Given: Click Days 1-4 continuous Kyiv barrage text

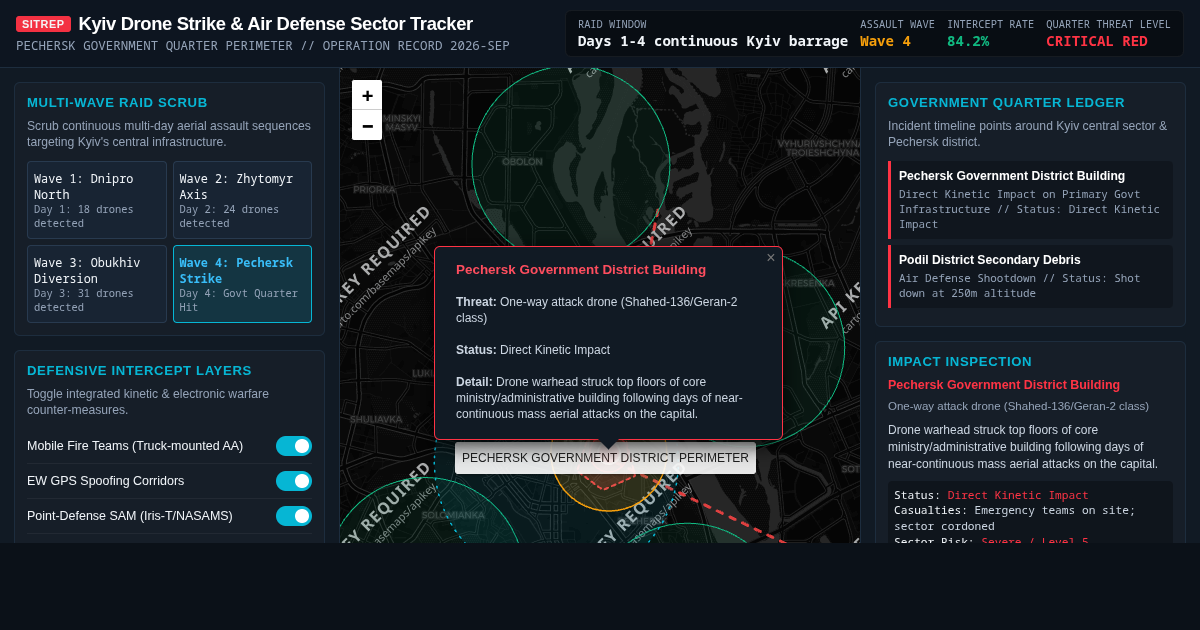Looking at the screenshot, I should pos(712,41).
